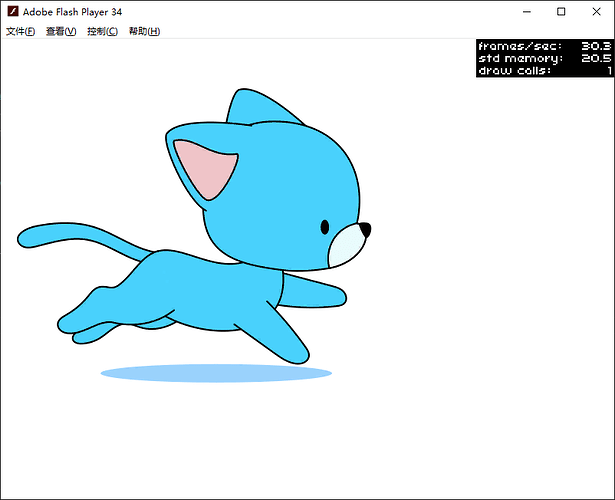Open the 帮助(H) menu
The width and height of the screenshot is (615, 500).
(144, 31)
